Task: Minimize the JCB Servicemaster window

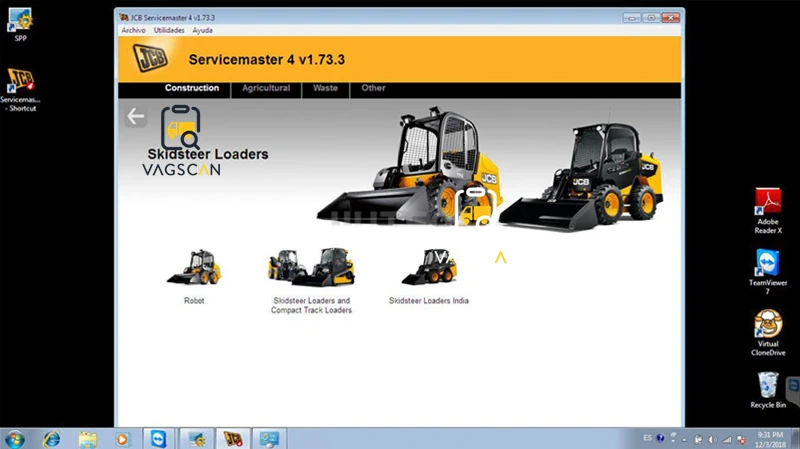Action: click(x=632, y=18)
